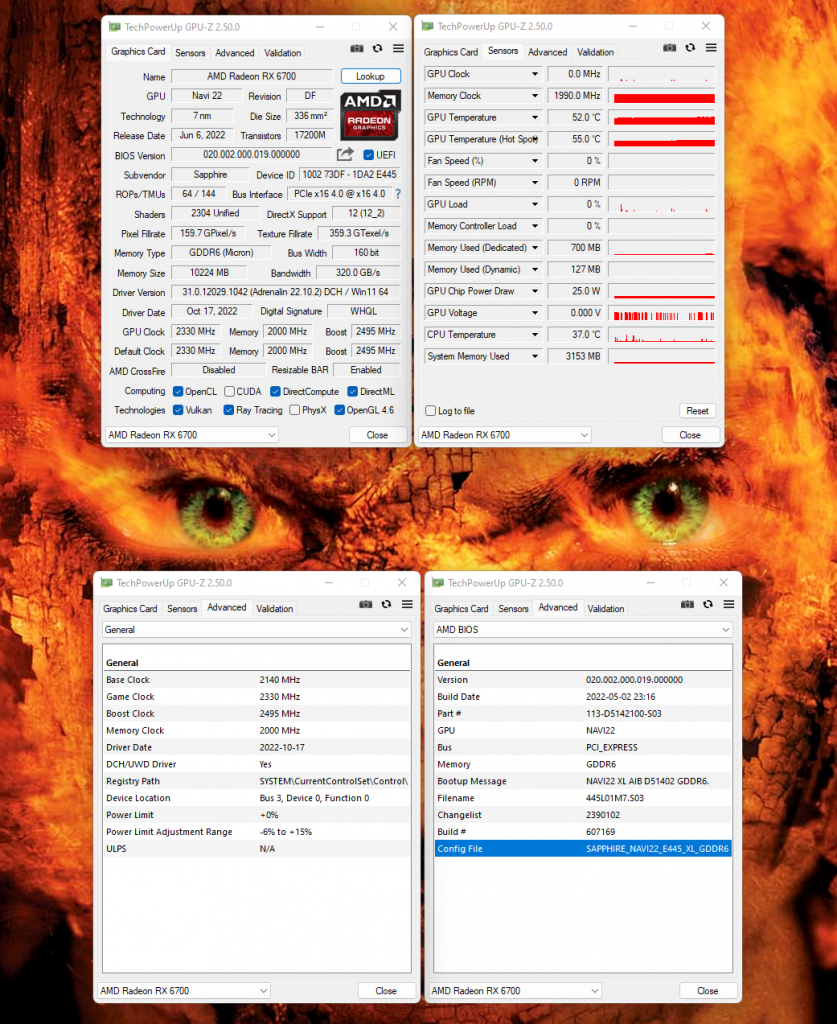
Task: Open Sensors tab in General Advanced window
Action: click(x=182, y=609)
